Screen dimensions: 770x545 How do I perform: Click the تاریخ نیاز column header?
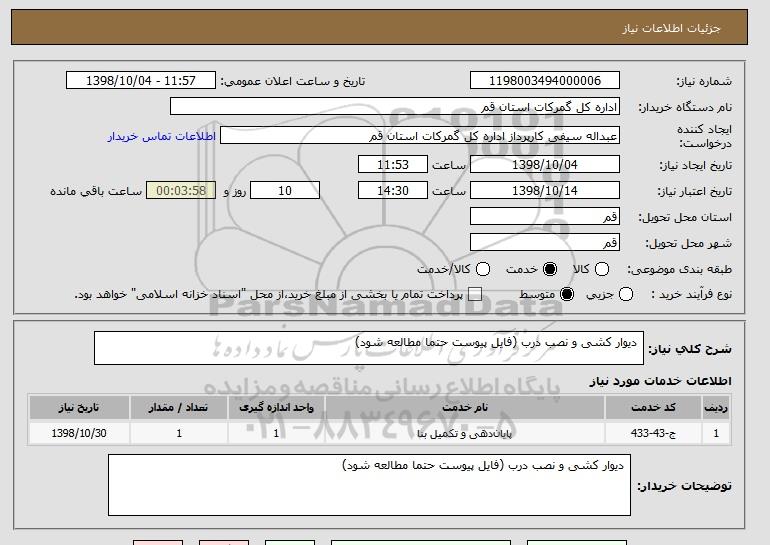click(x=79, y=408)
